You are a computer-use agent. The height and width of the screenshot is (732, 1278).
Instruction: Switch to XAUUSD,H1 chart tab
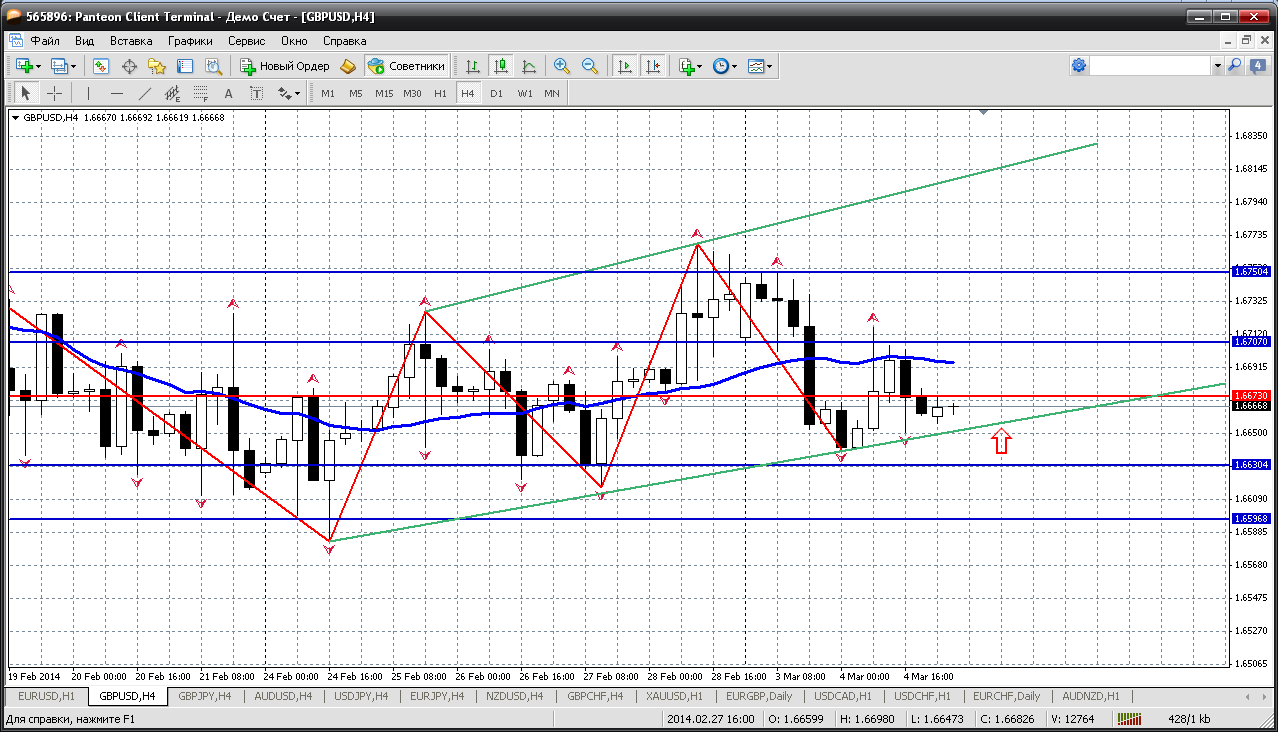click(x=675, y=696)
